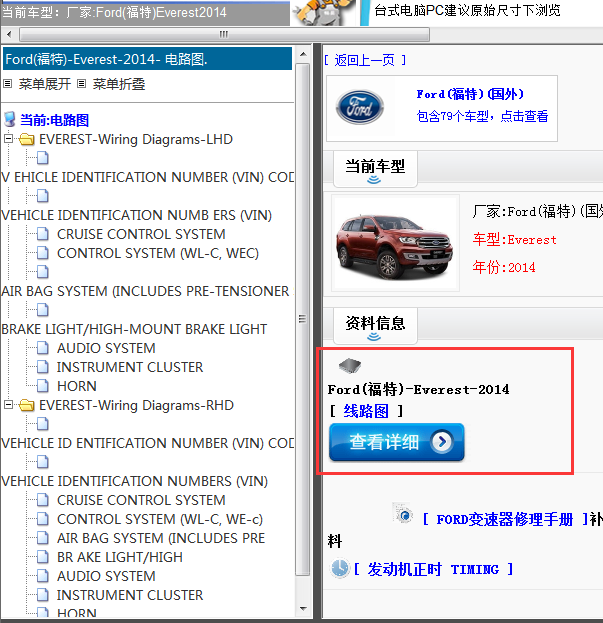
Task: Open the 线路图 link
Action: tap(366, 411)
